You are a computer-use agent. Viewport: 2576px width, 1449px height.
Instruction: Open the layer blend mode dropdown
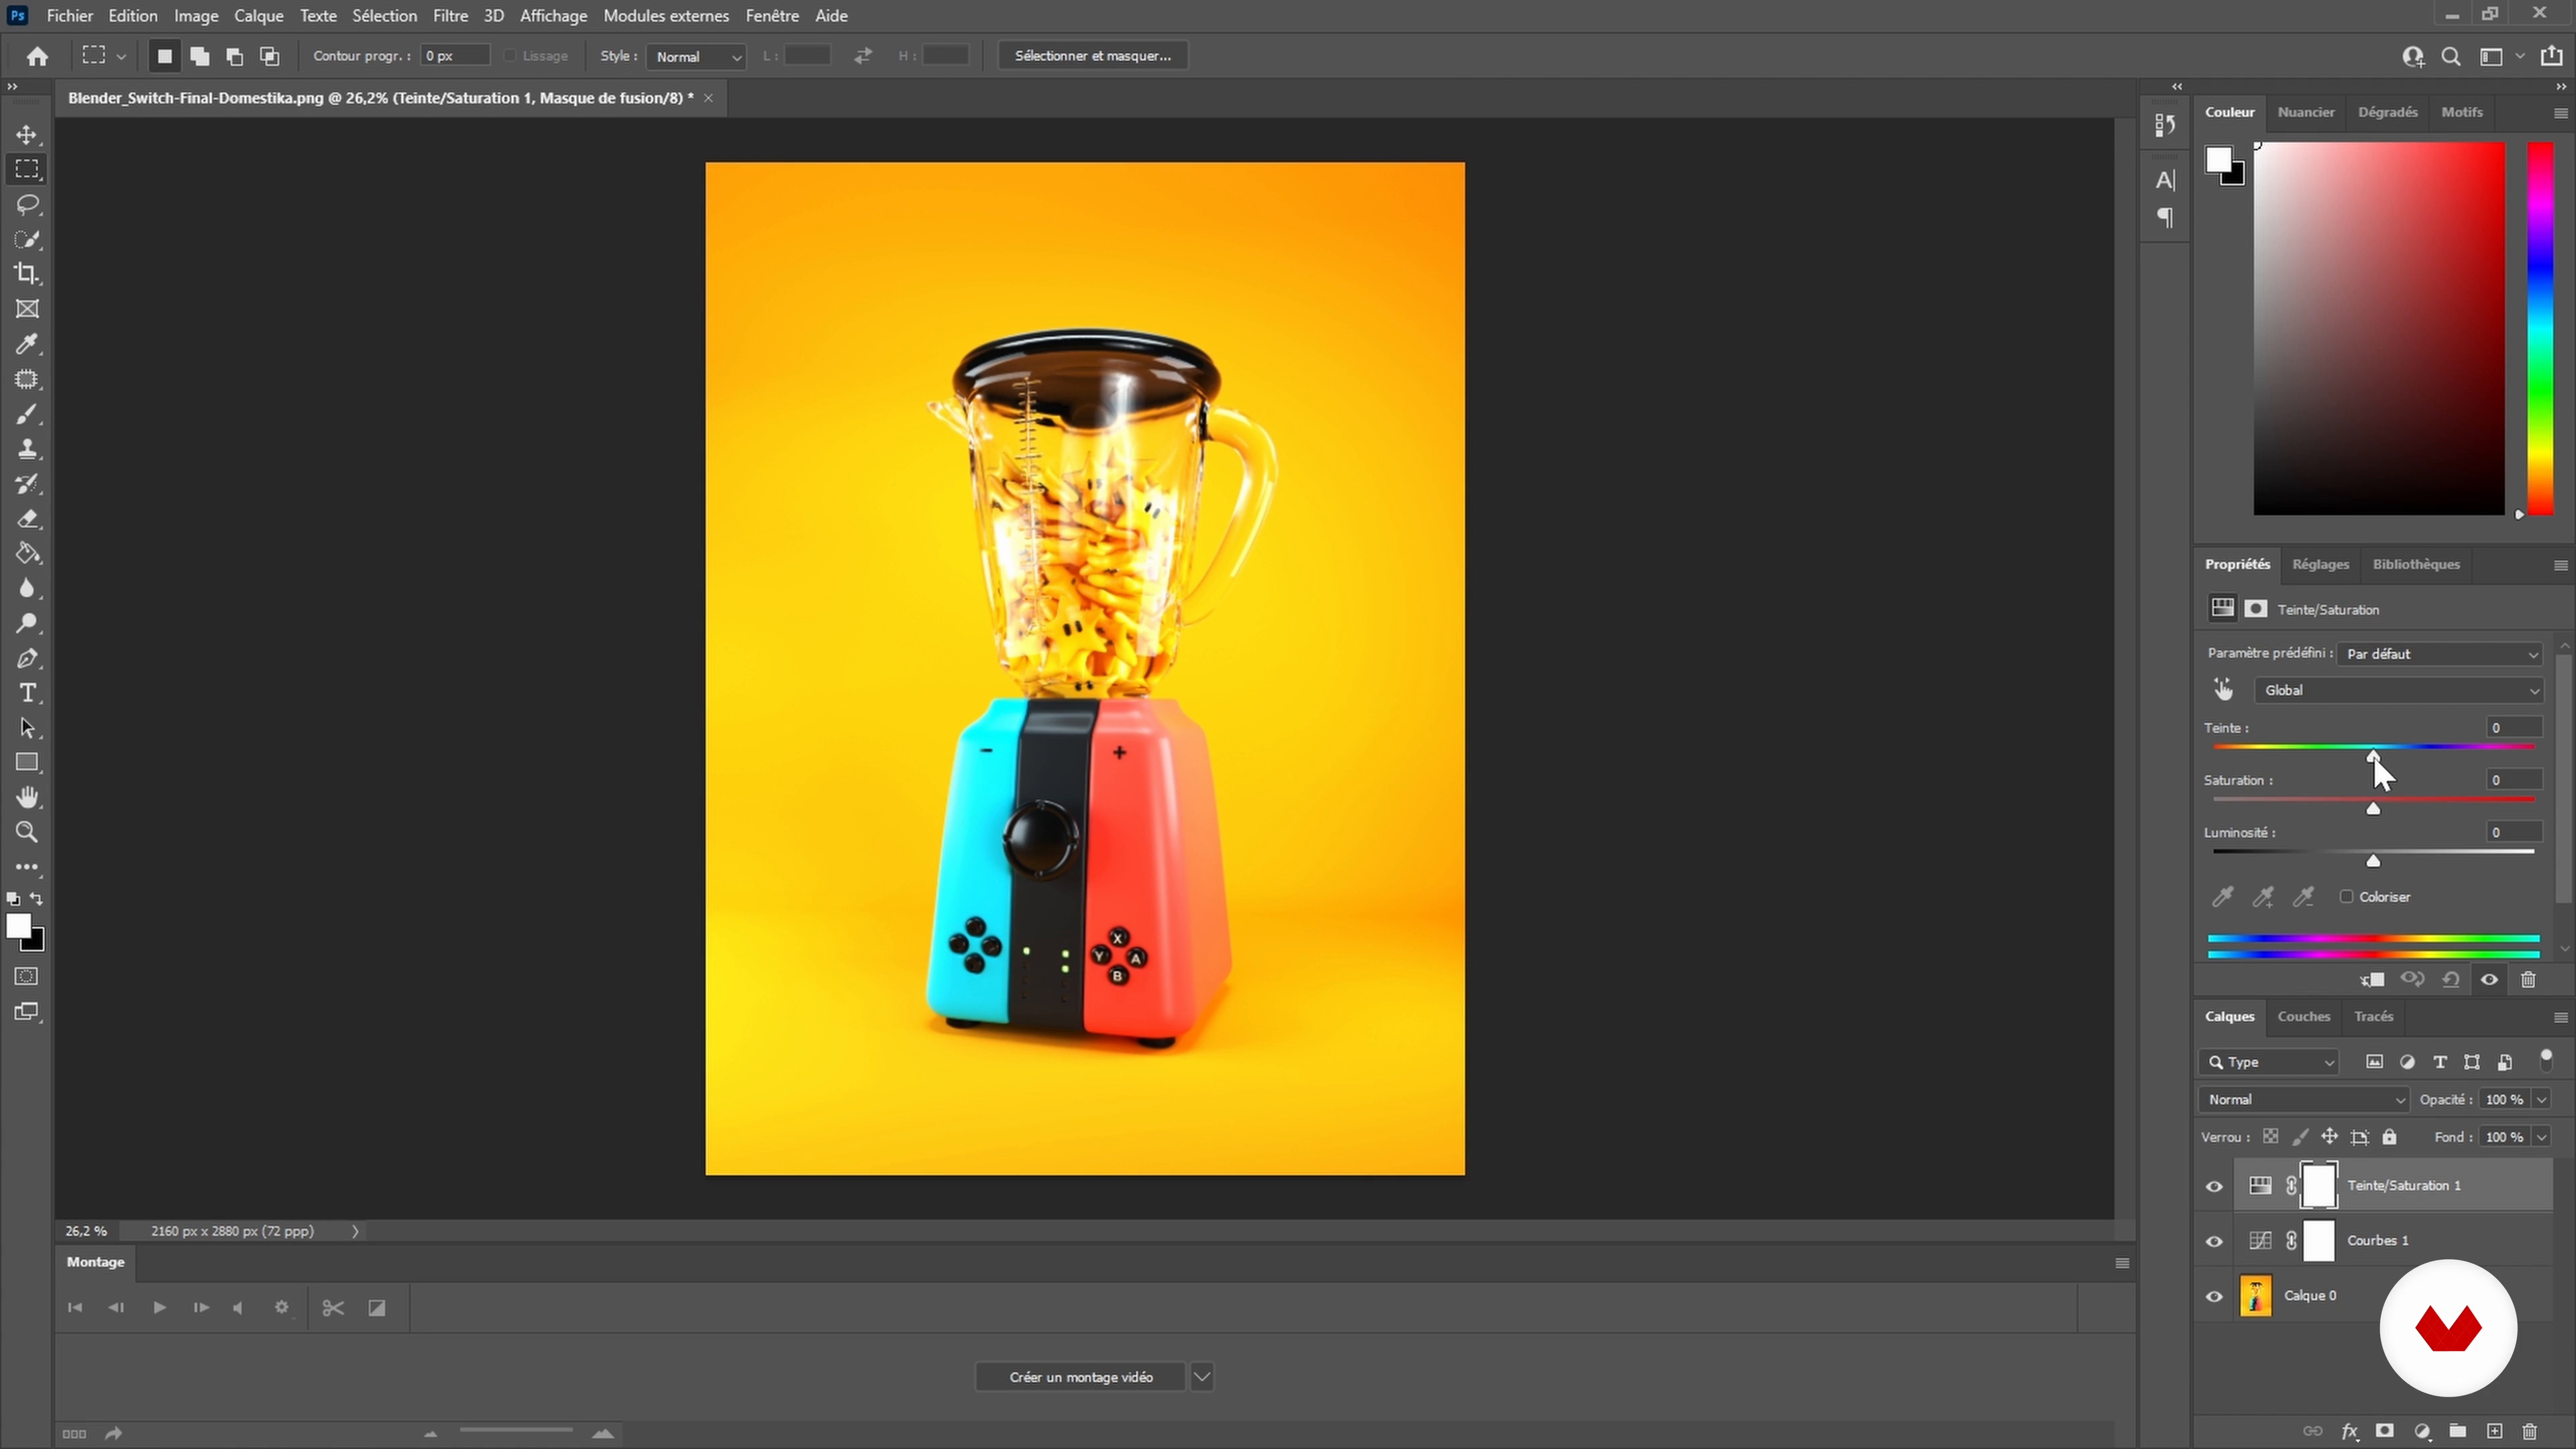(2303, 1100)
